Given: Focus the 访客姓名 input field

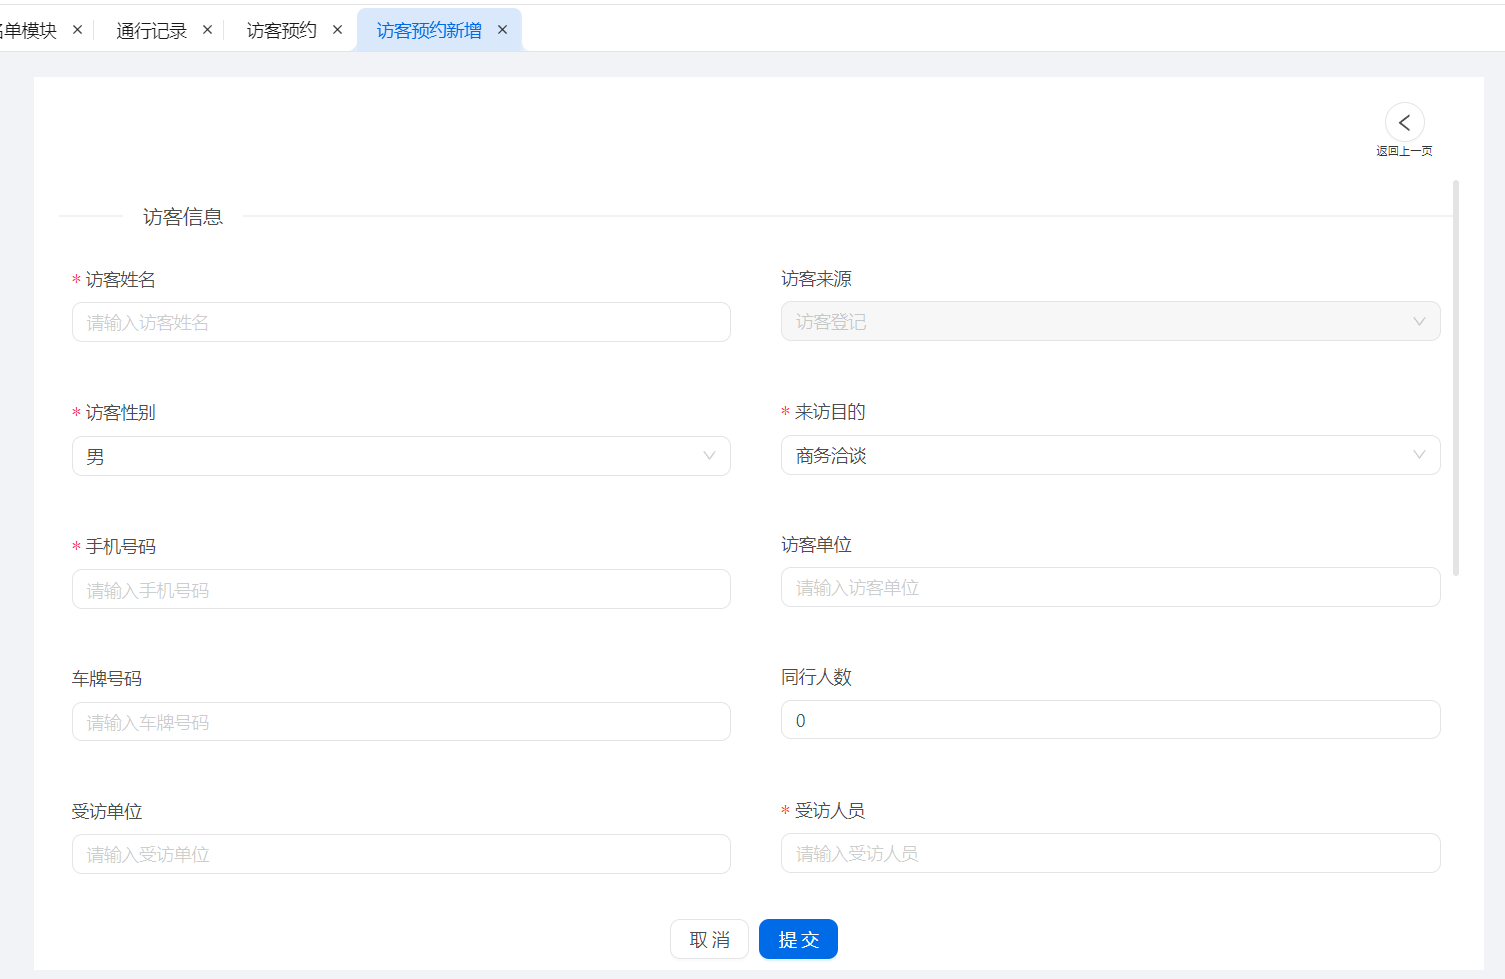Looking at the screenshot, I should [400, 322].
